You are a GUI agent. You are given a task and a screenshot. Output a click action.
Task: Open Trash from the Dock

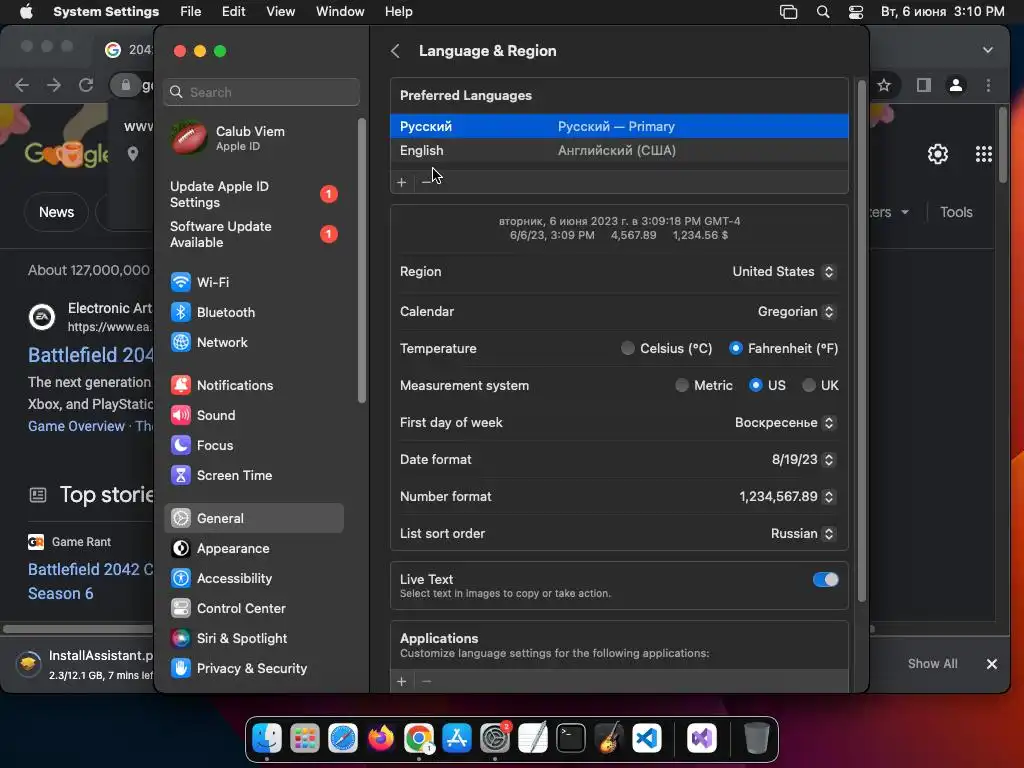(x=756, y=738)
